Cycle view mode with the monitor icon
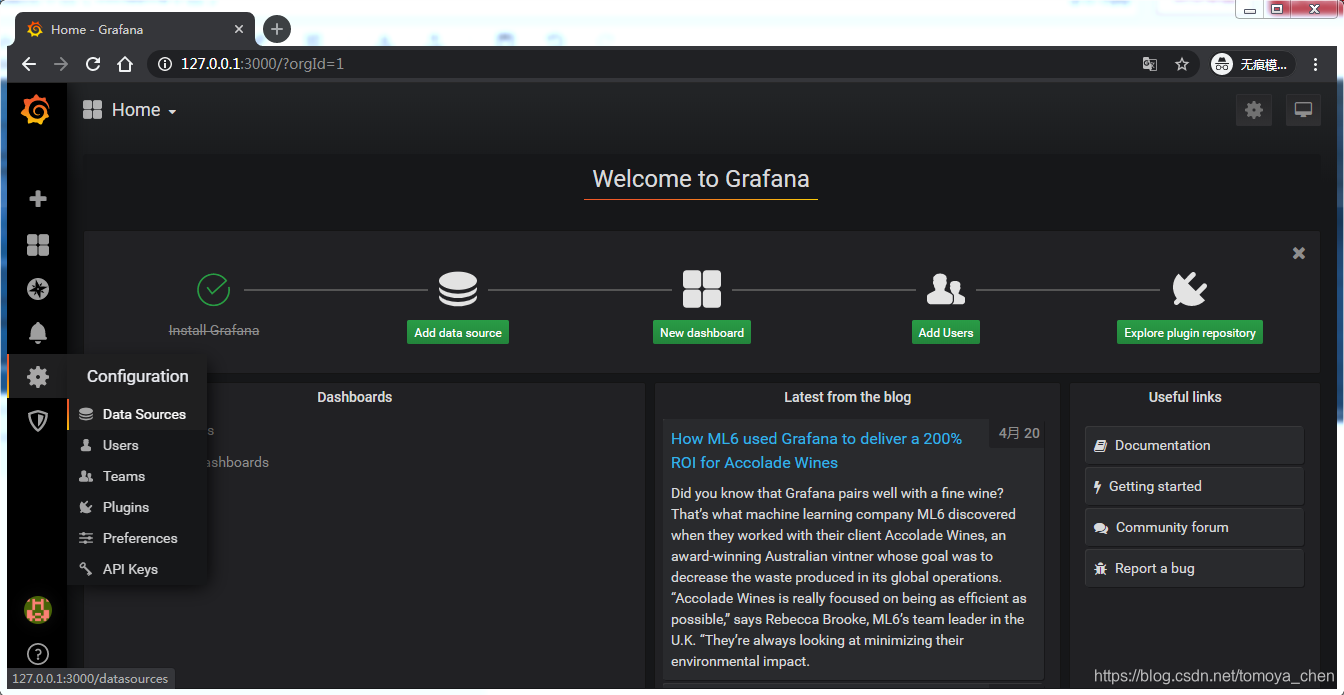Viewport: 1344px width, 695px height. (x=1303, y=110)
